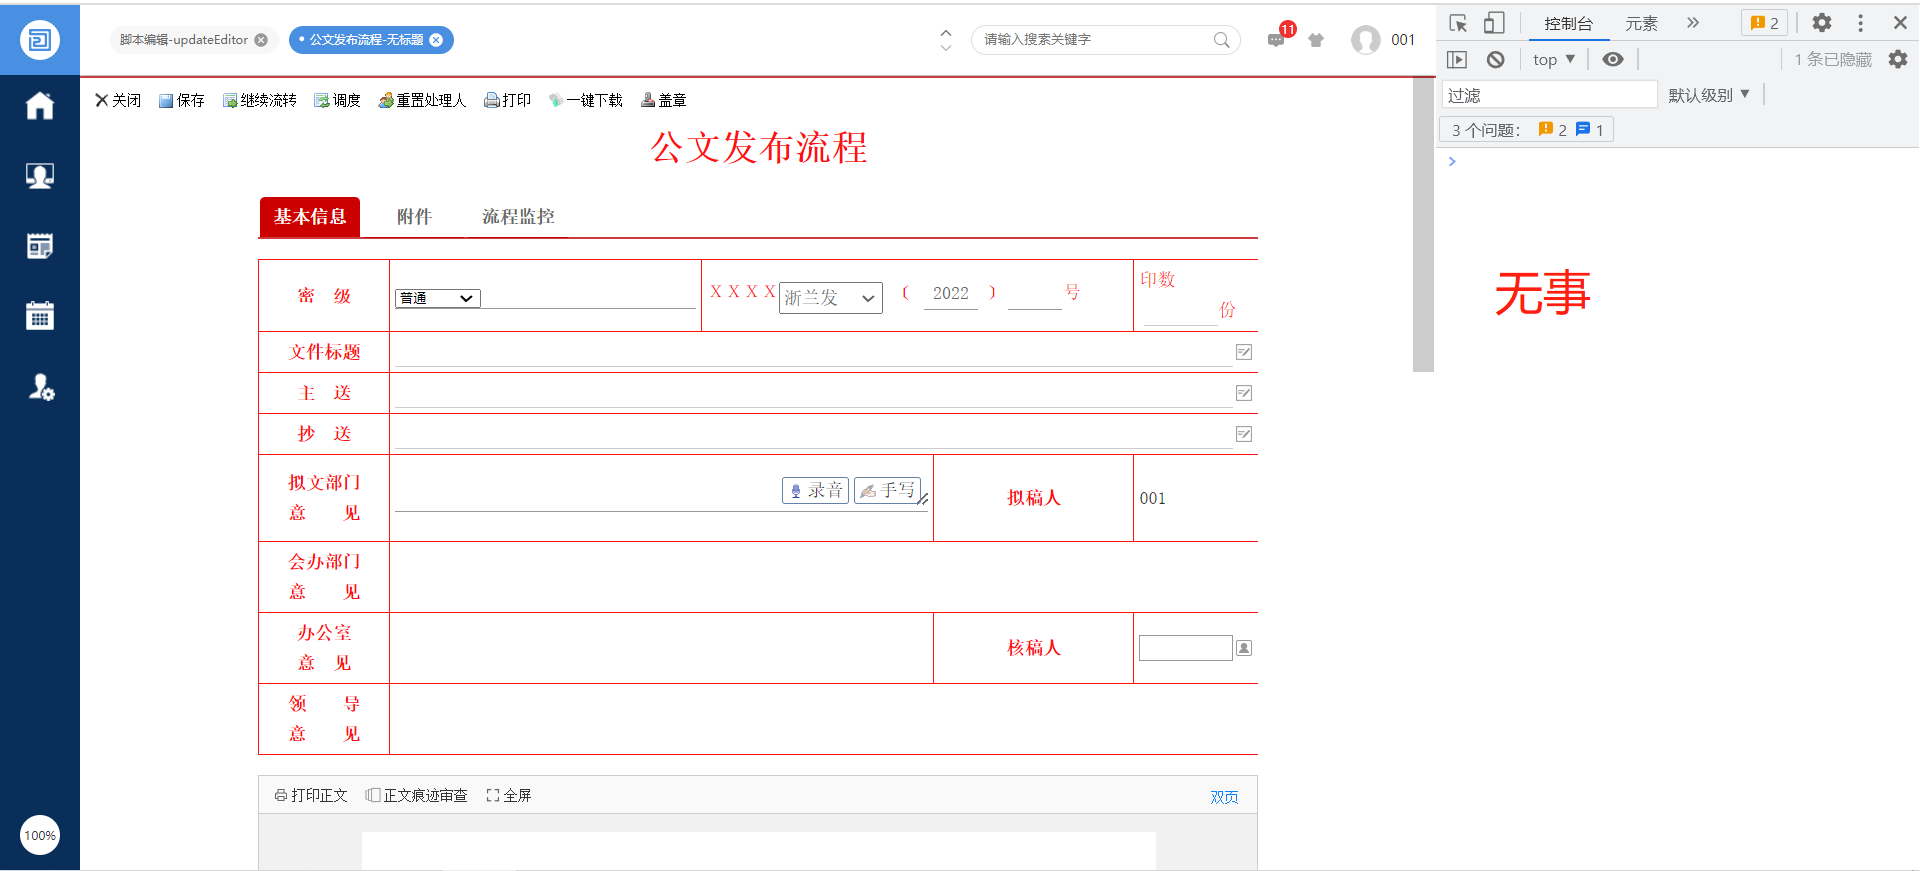This screenshot has height=871, width=1920.
Task: Click the search keyword input field
Action: coord(1095,40)
